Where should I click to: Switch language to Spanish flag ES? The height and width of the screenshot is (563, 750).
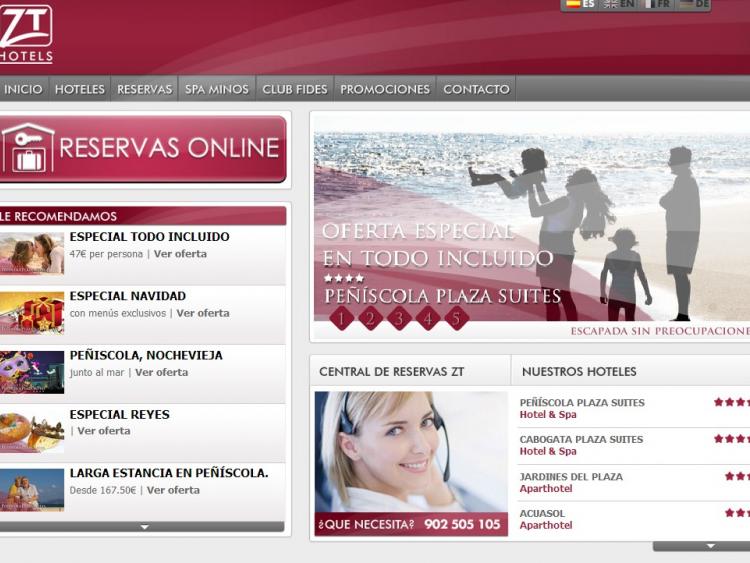pyautogui.click(x=581, y=4)
